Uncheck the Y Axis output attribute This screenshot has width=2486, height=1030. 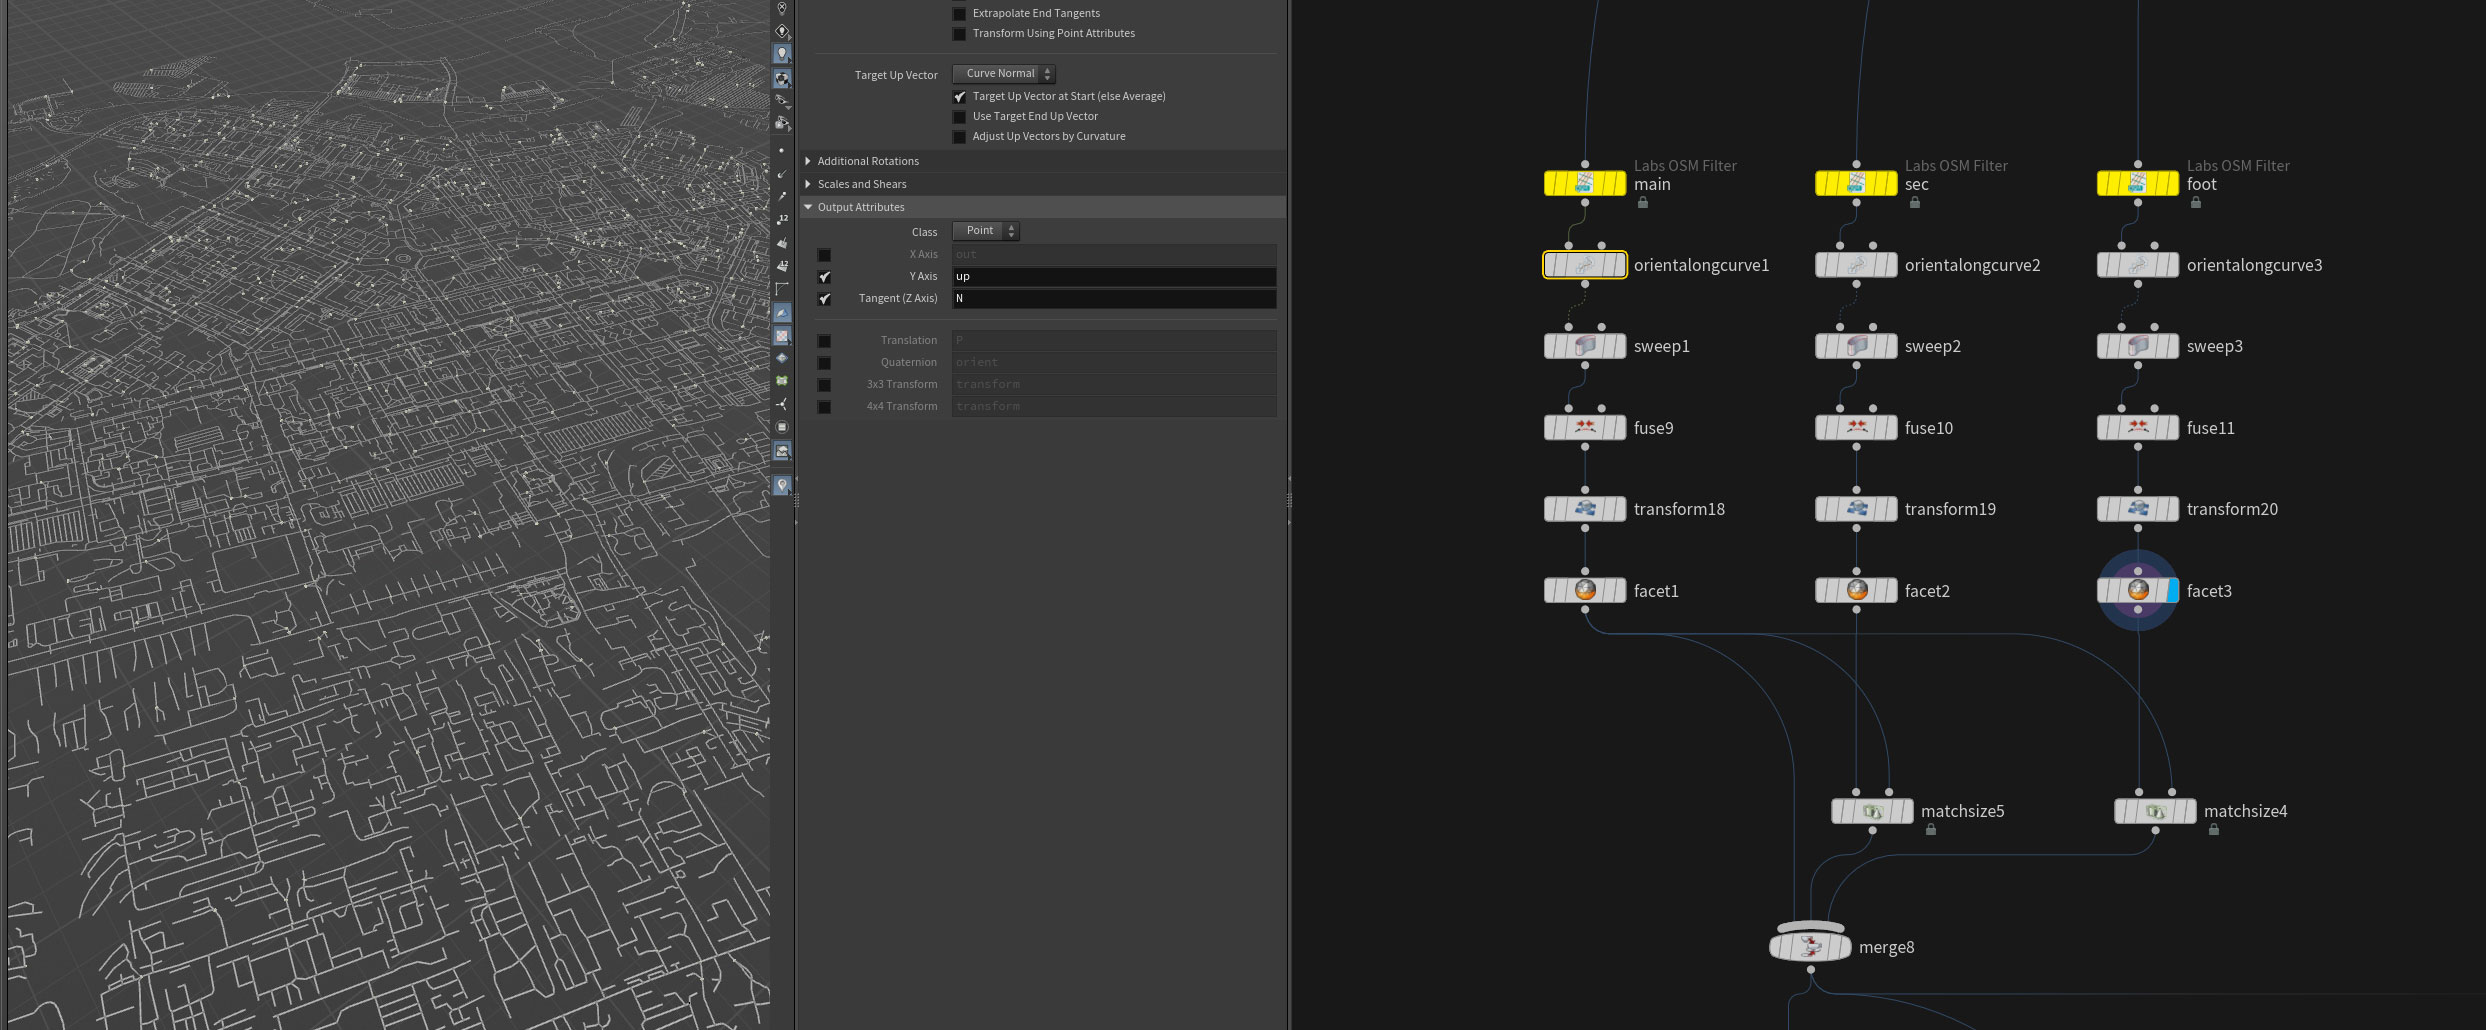tap(824, 277)
